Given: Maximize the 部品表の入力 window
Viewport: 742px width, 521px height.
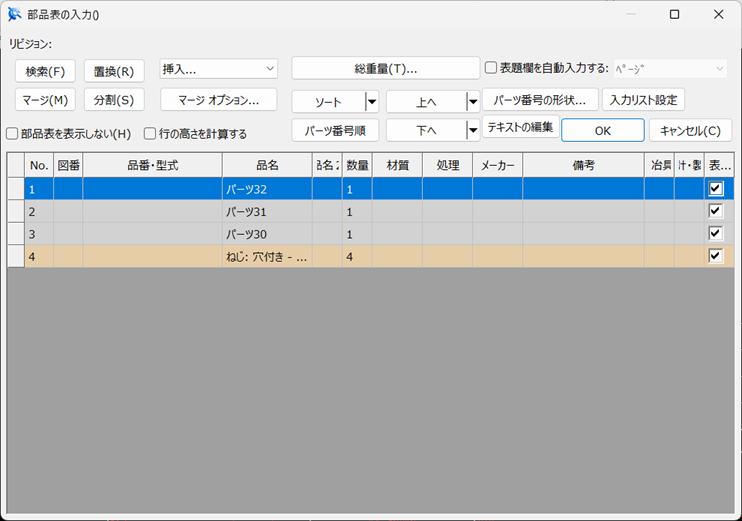Looking at the screenshot, I should (675, 15).
